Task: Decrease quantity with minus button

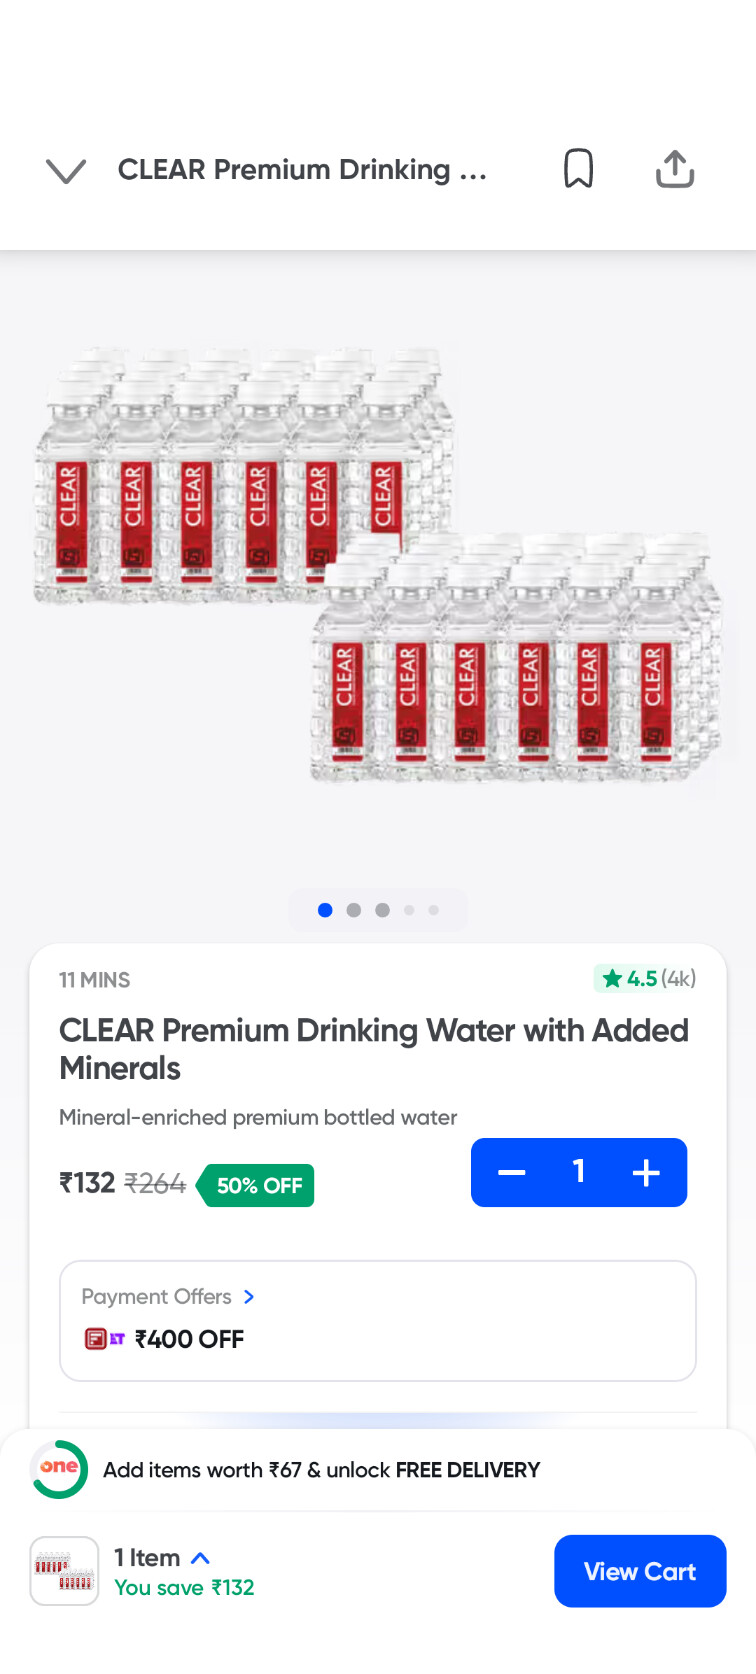Action: [512, 1172]
